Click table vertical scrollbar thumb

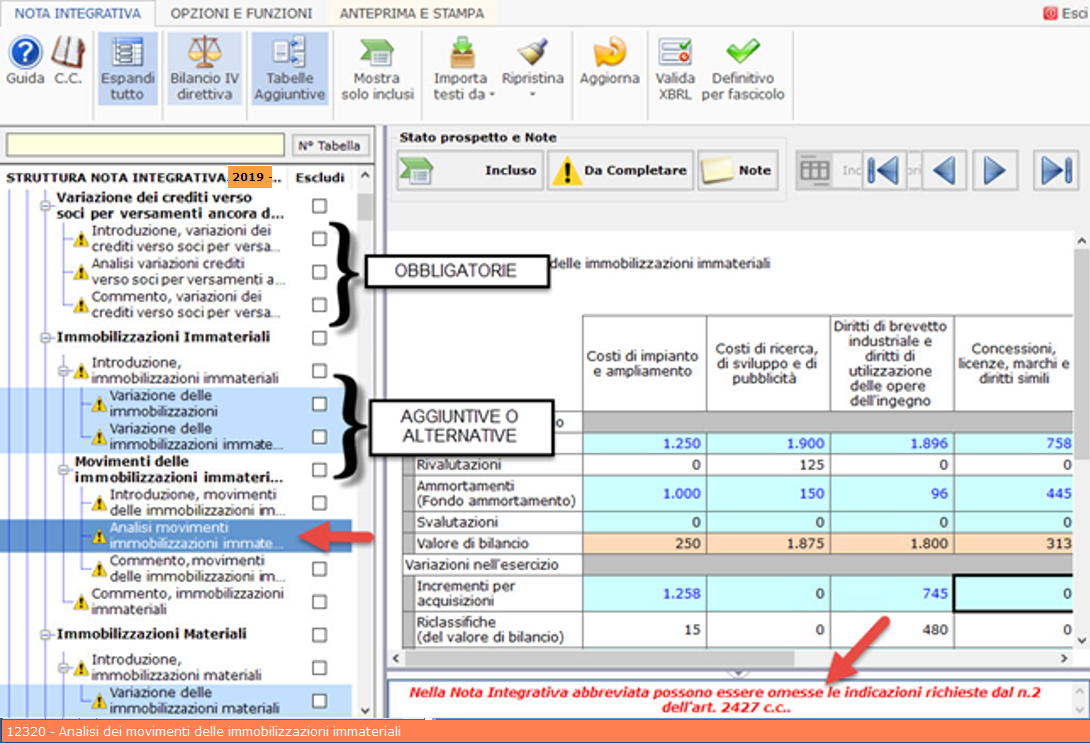[x=1081, y=354]
